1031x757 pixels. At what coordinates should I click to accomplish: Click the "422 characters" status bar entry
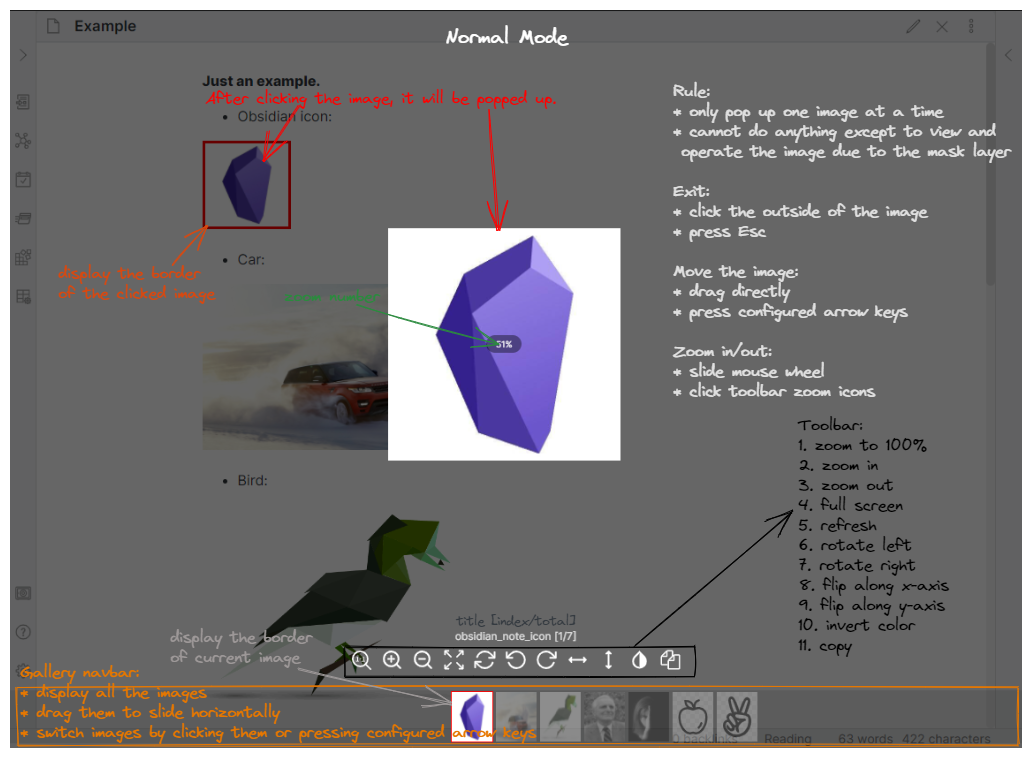coord(946,739)
